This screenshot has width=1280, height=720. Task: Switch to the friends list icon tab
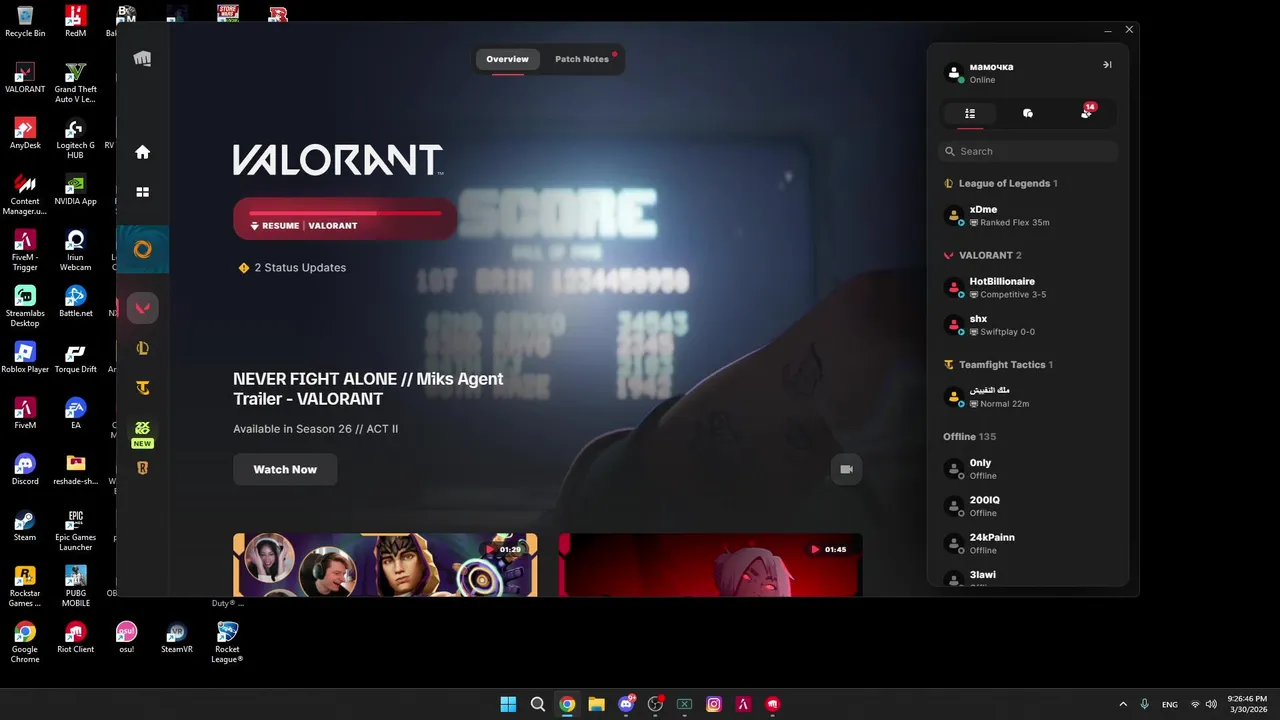tap(970, 114)
